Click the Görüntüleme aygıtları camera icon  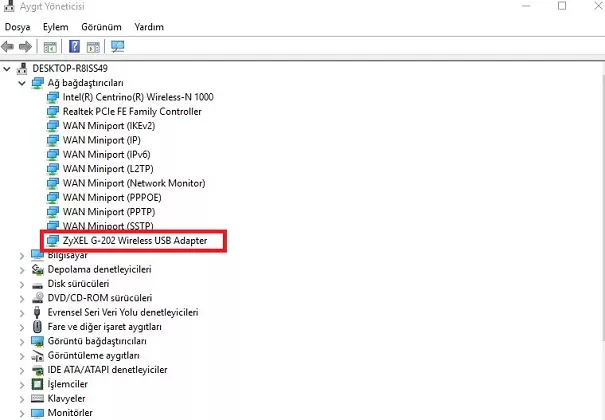37,355
